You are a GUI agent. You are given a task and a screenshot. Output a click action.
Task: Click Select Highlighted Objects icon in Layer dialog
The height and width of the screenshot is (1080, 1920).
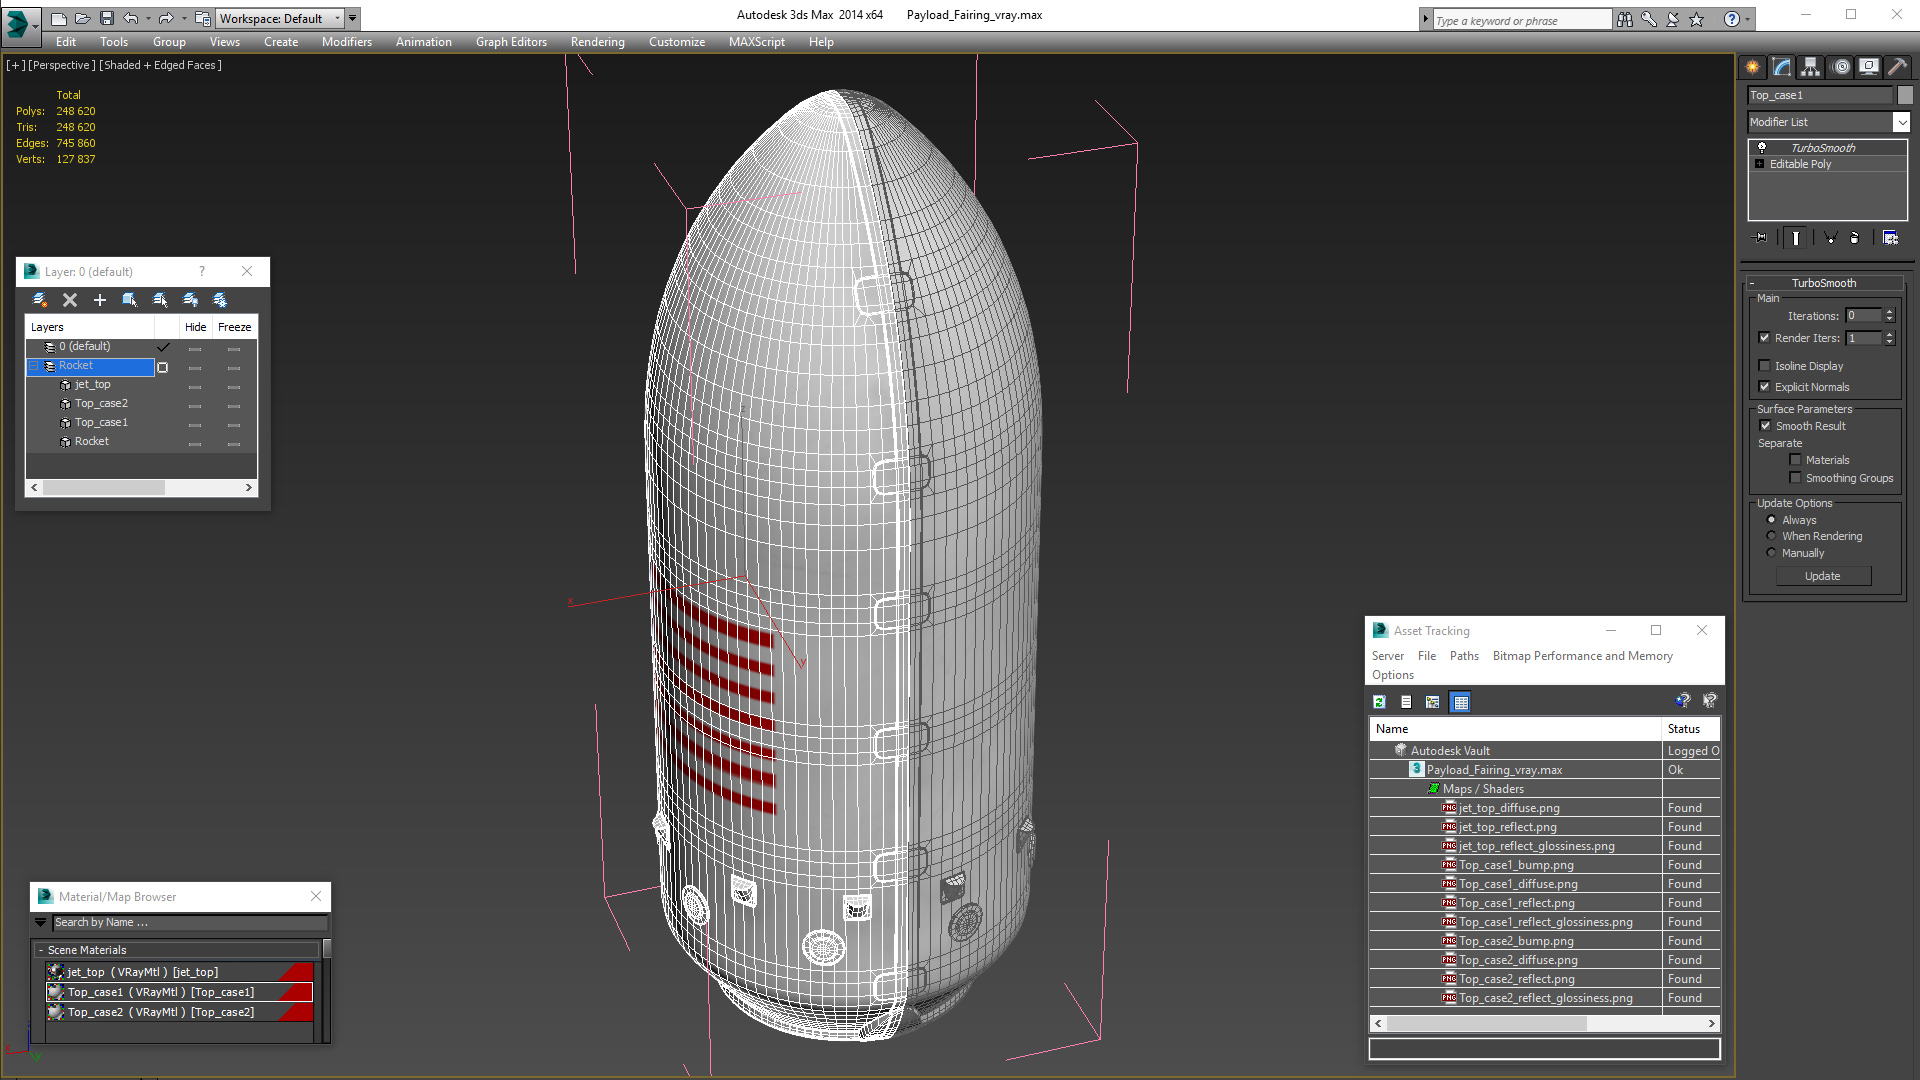[x=130, y=300]
